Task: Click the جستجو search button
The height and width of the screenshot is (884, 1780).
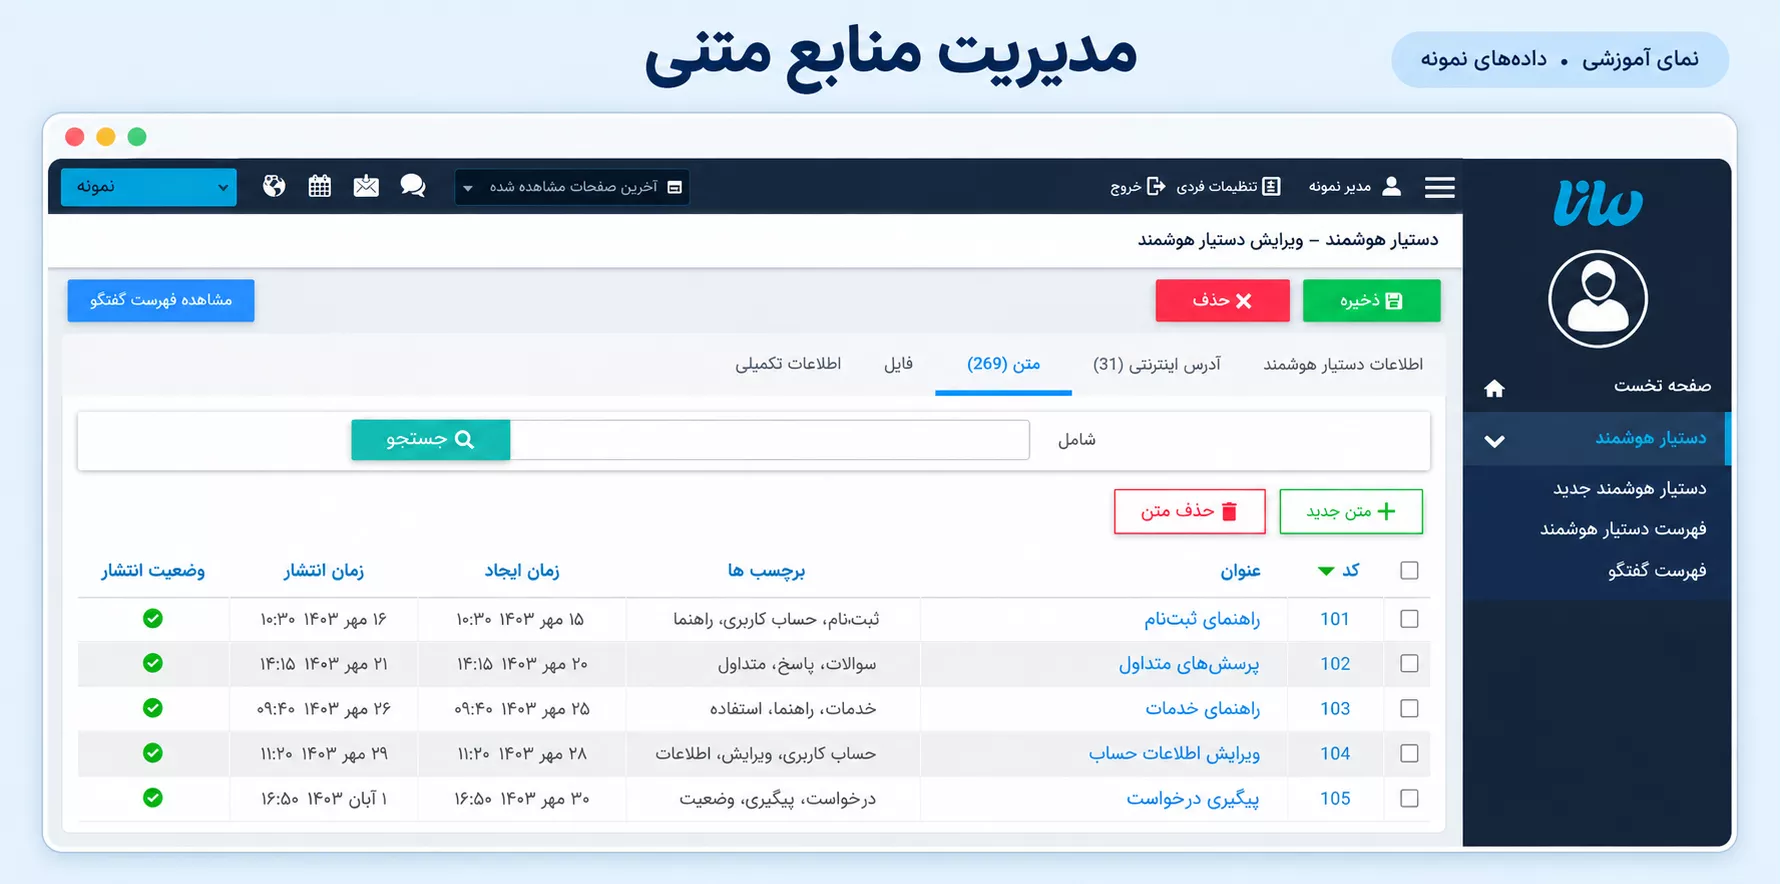Action: coord(430,439)
